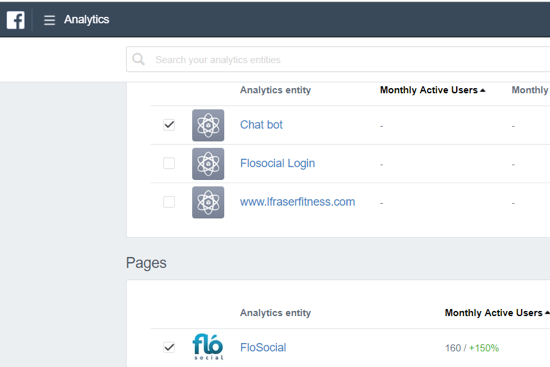
Task: Click the truncated Monthly column header
Action: point(530,90)
